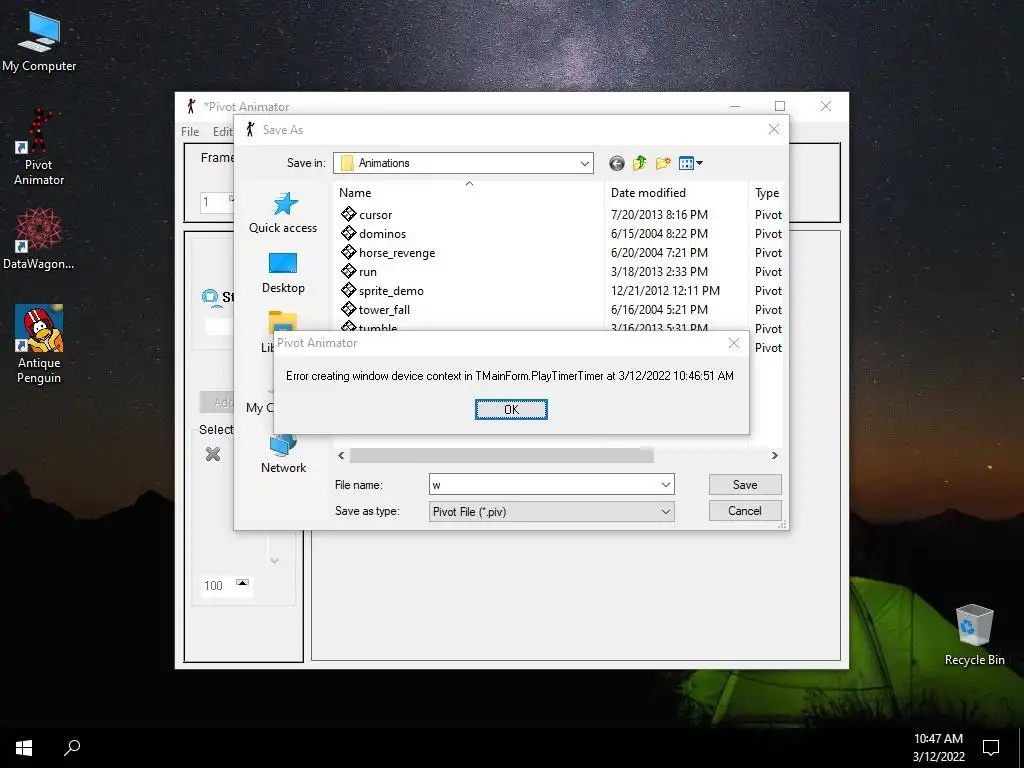The image size is (1024, 768).
Task: Create a new folder in Save As
Action: point(663,163)
